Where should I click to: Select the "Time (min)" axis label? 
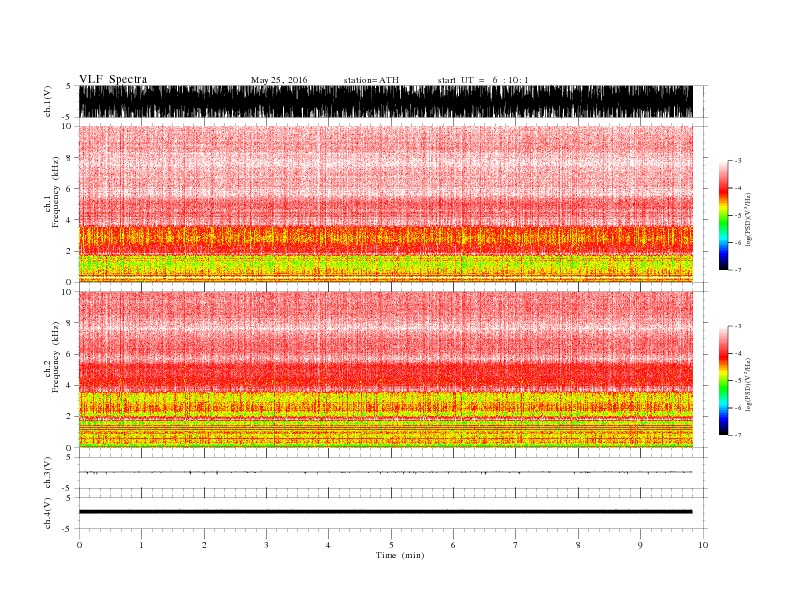tap(400, 555)
